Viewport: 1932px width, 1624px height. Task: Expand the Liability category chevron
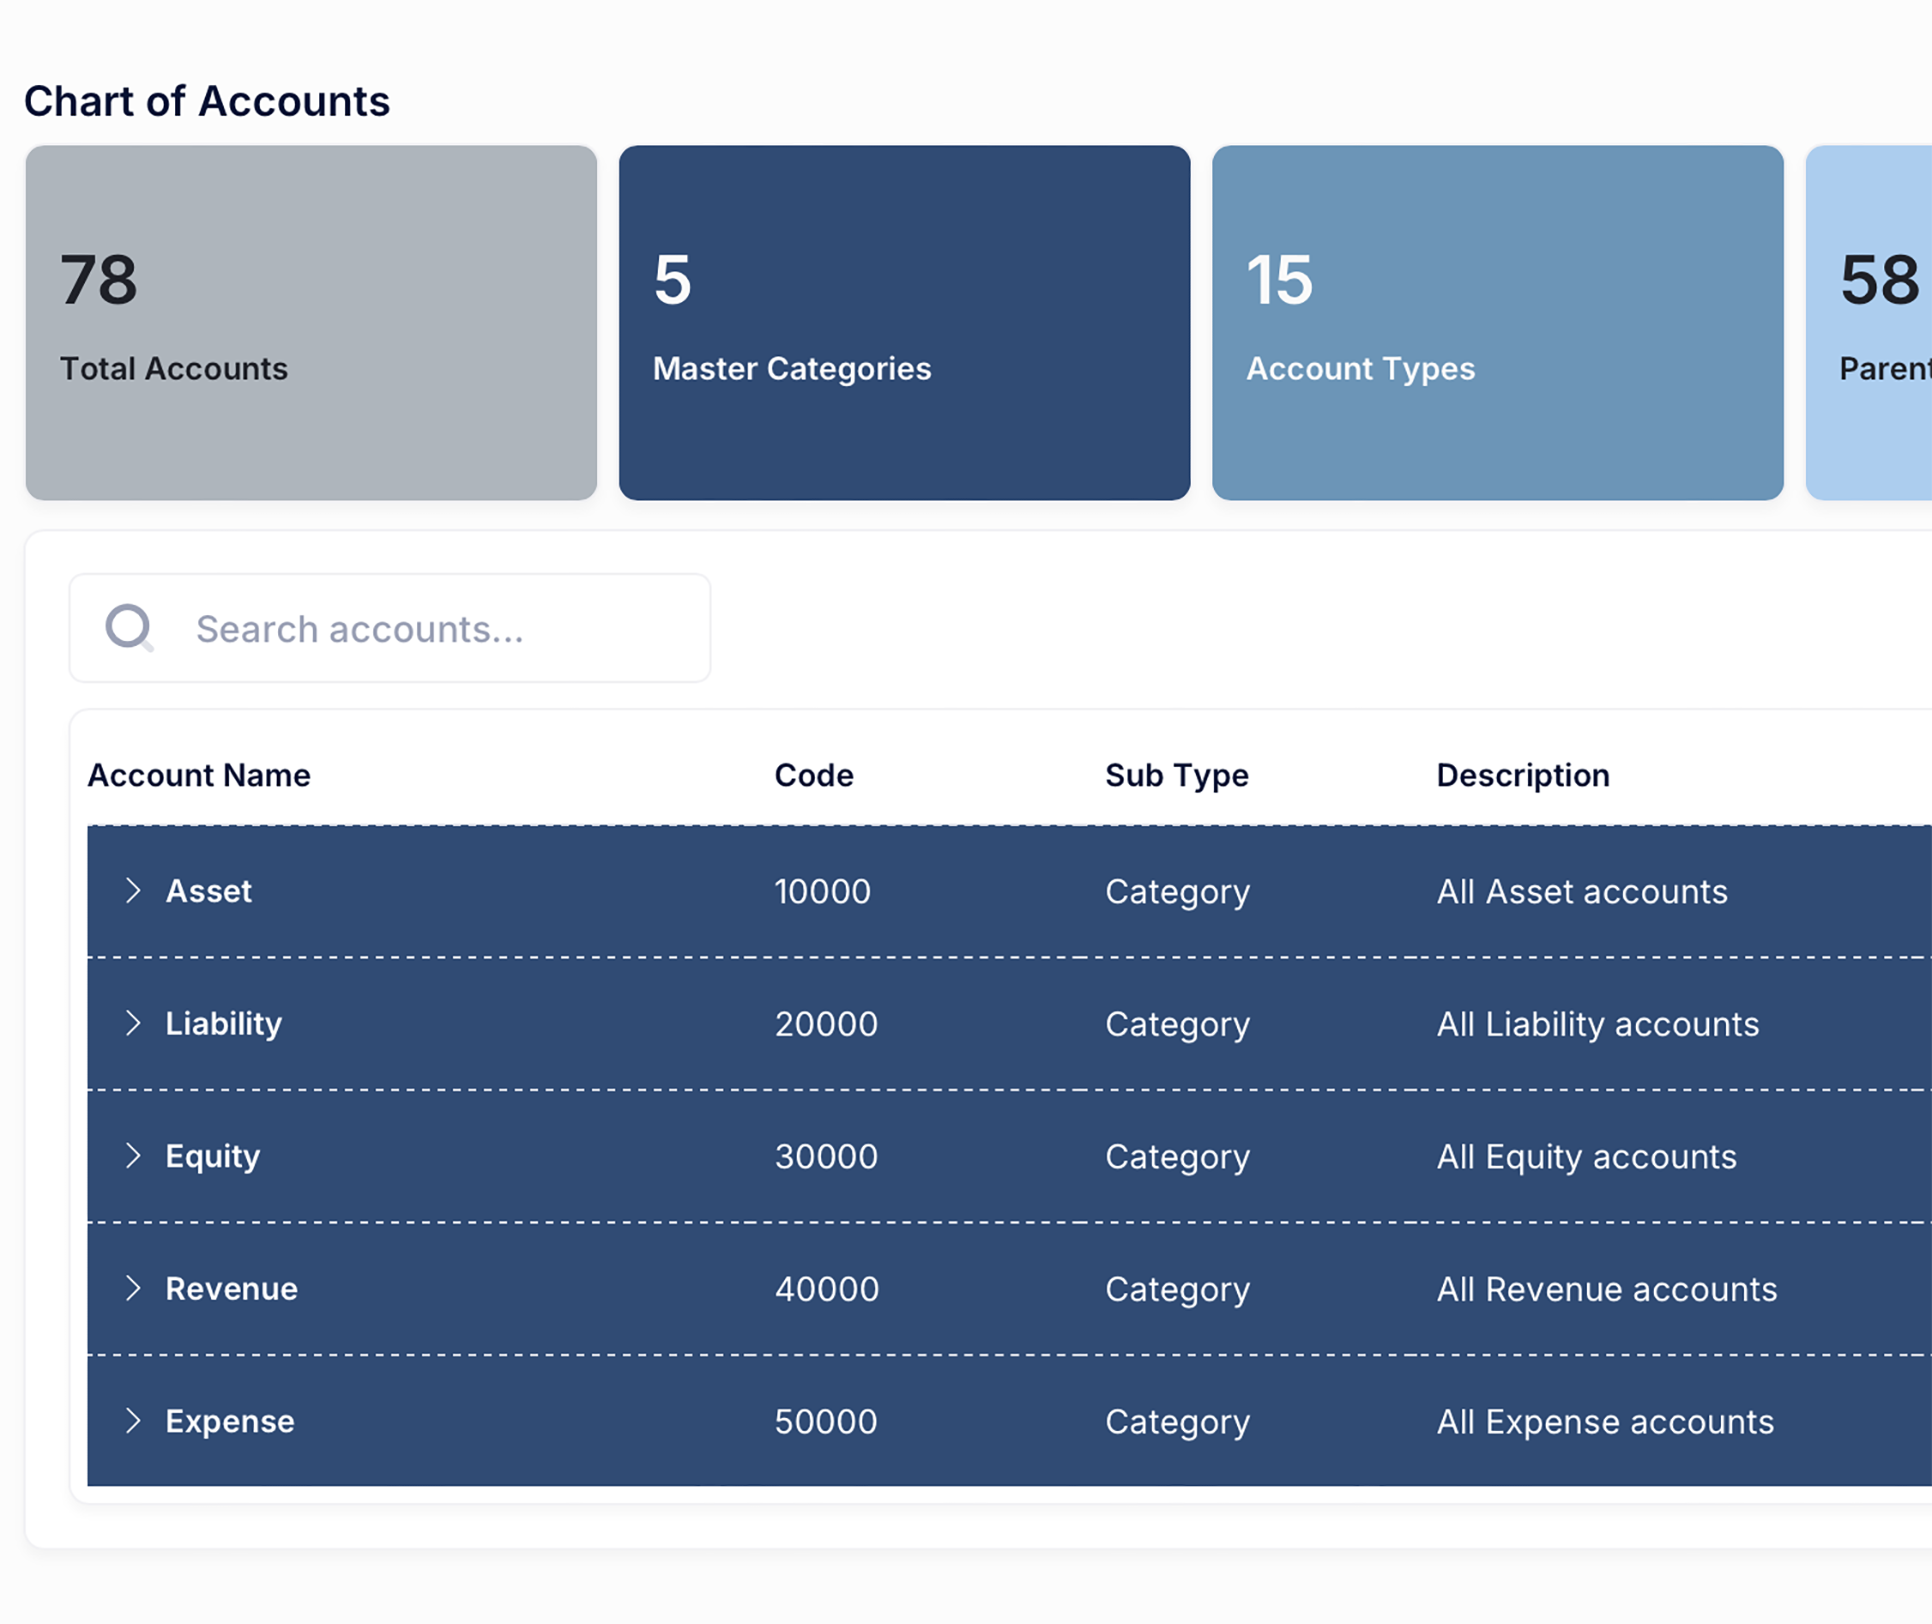[133, 1023]
